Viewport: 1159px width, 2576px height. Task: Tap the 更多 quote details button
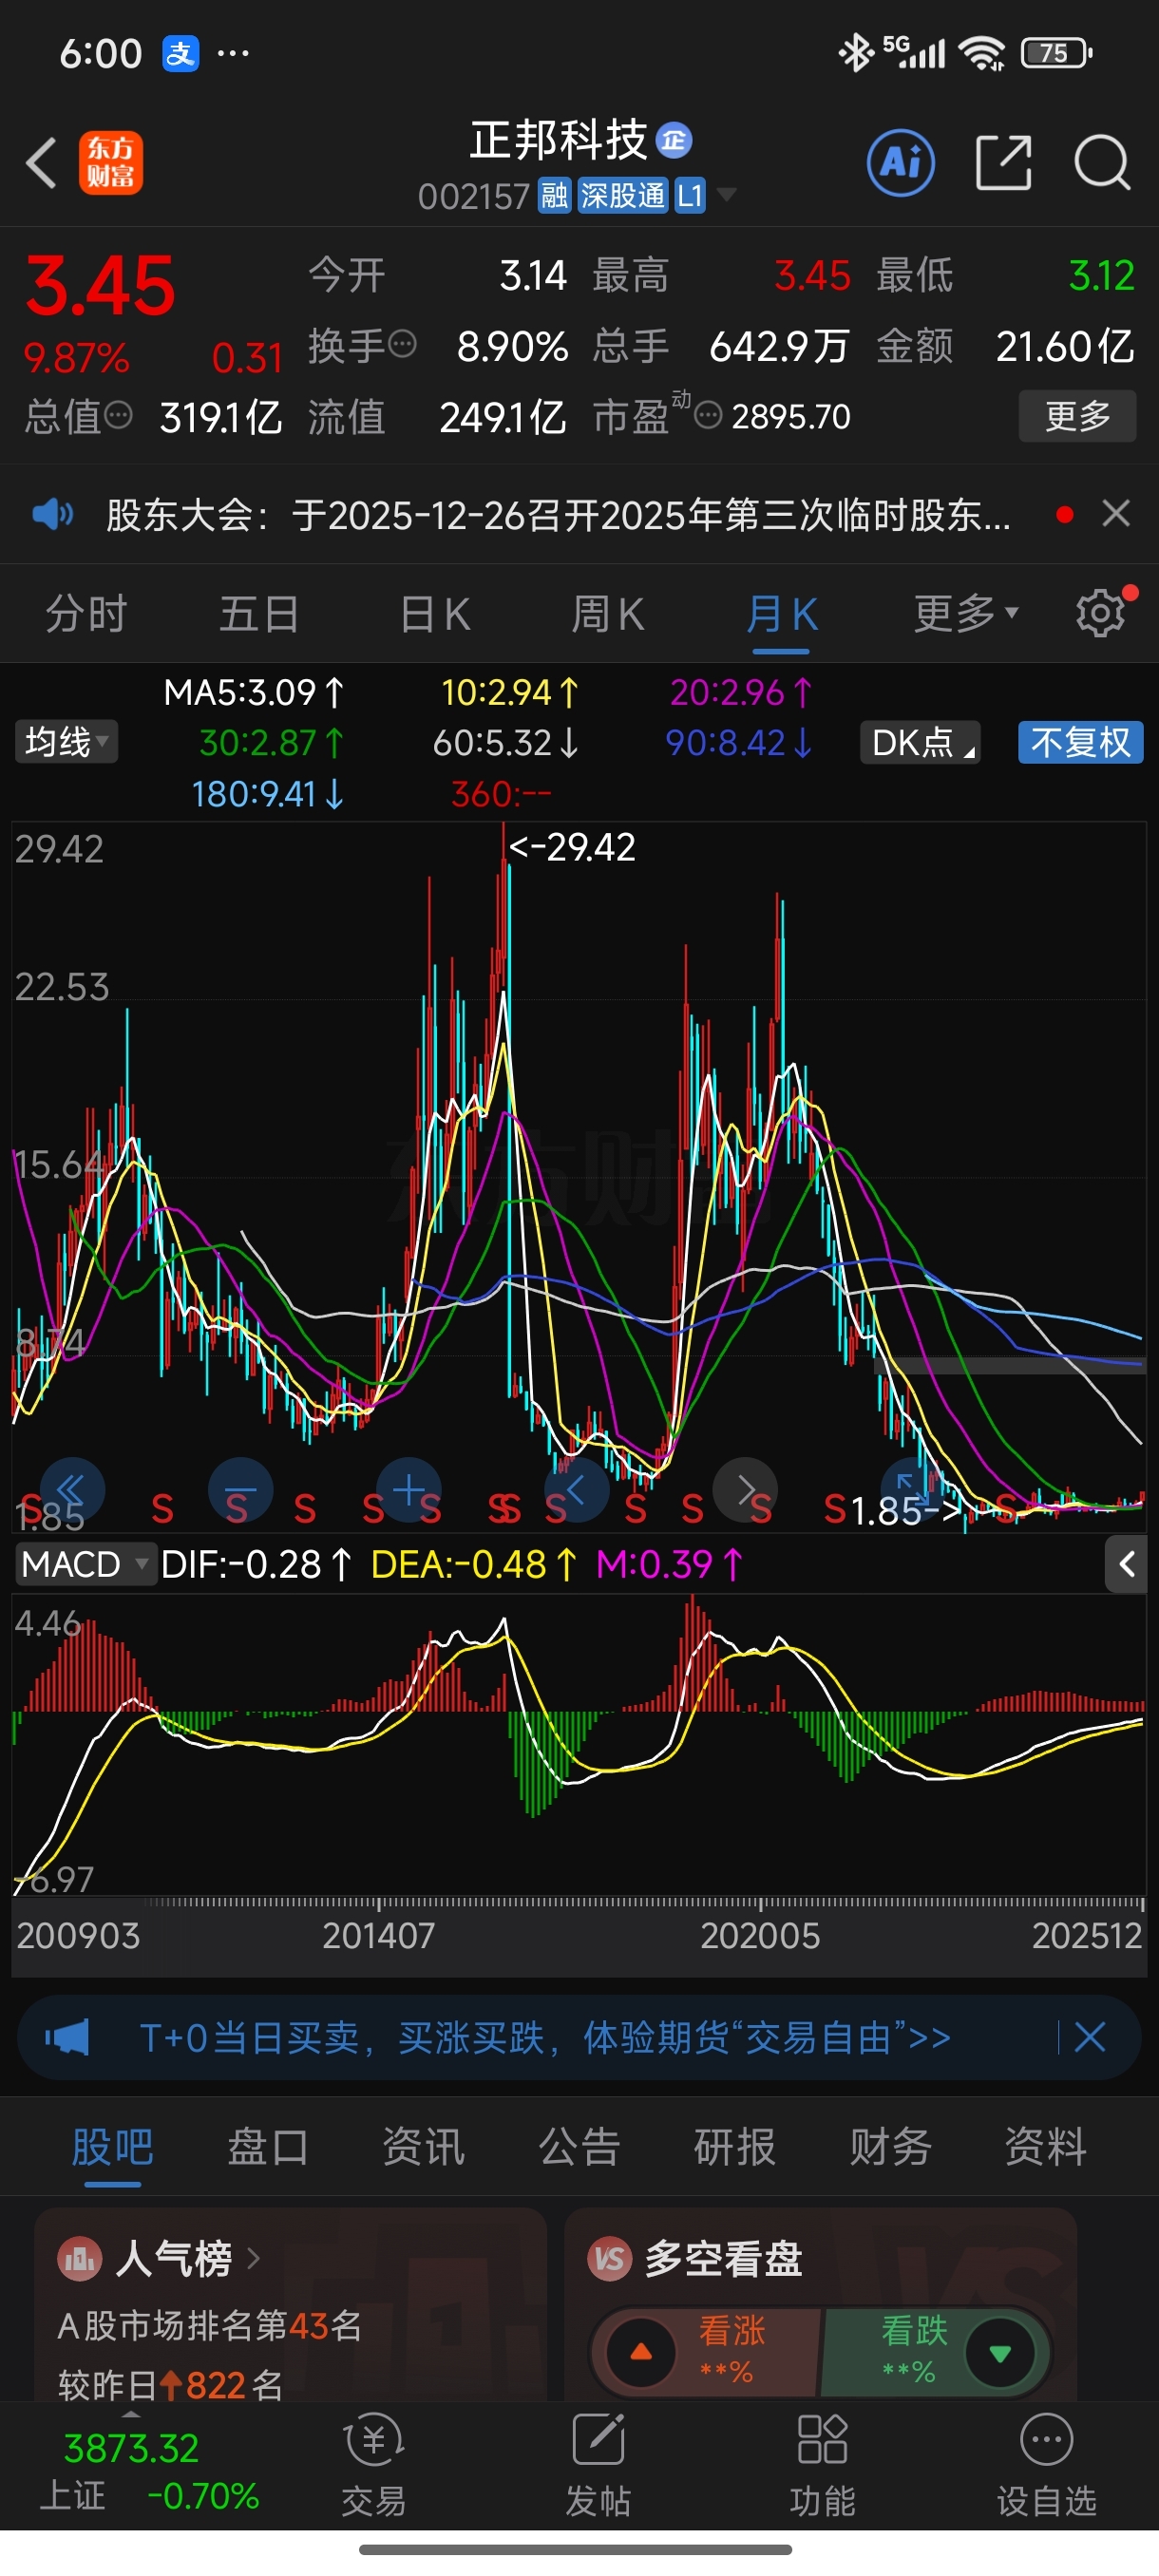click(1077, 415)
